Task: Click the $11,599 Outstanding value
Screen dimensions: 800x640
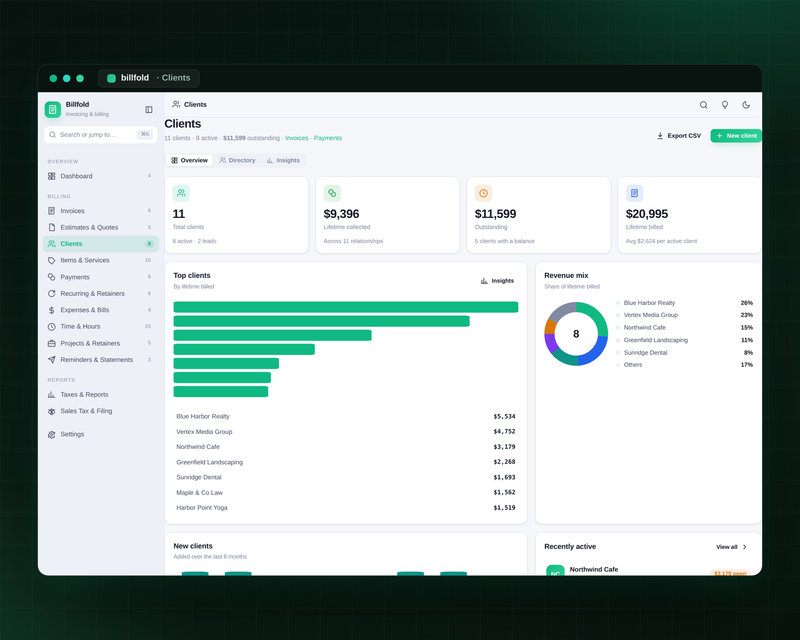Action: (495, 214)
